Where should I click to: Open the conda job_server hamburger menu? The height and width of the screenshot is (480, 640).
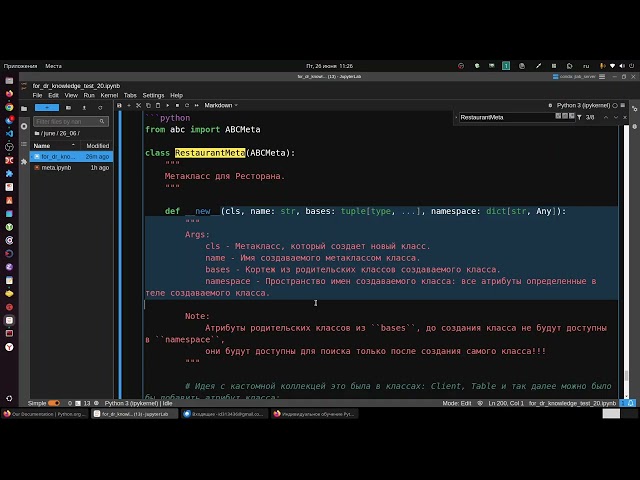click(x=602, y=77)
